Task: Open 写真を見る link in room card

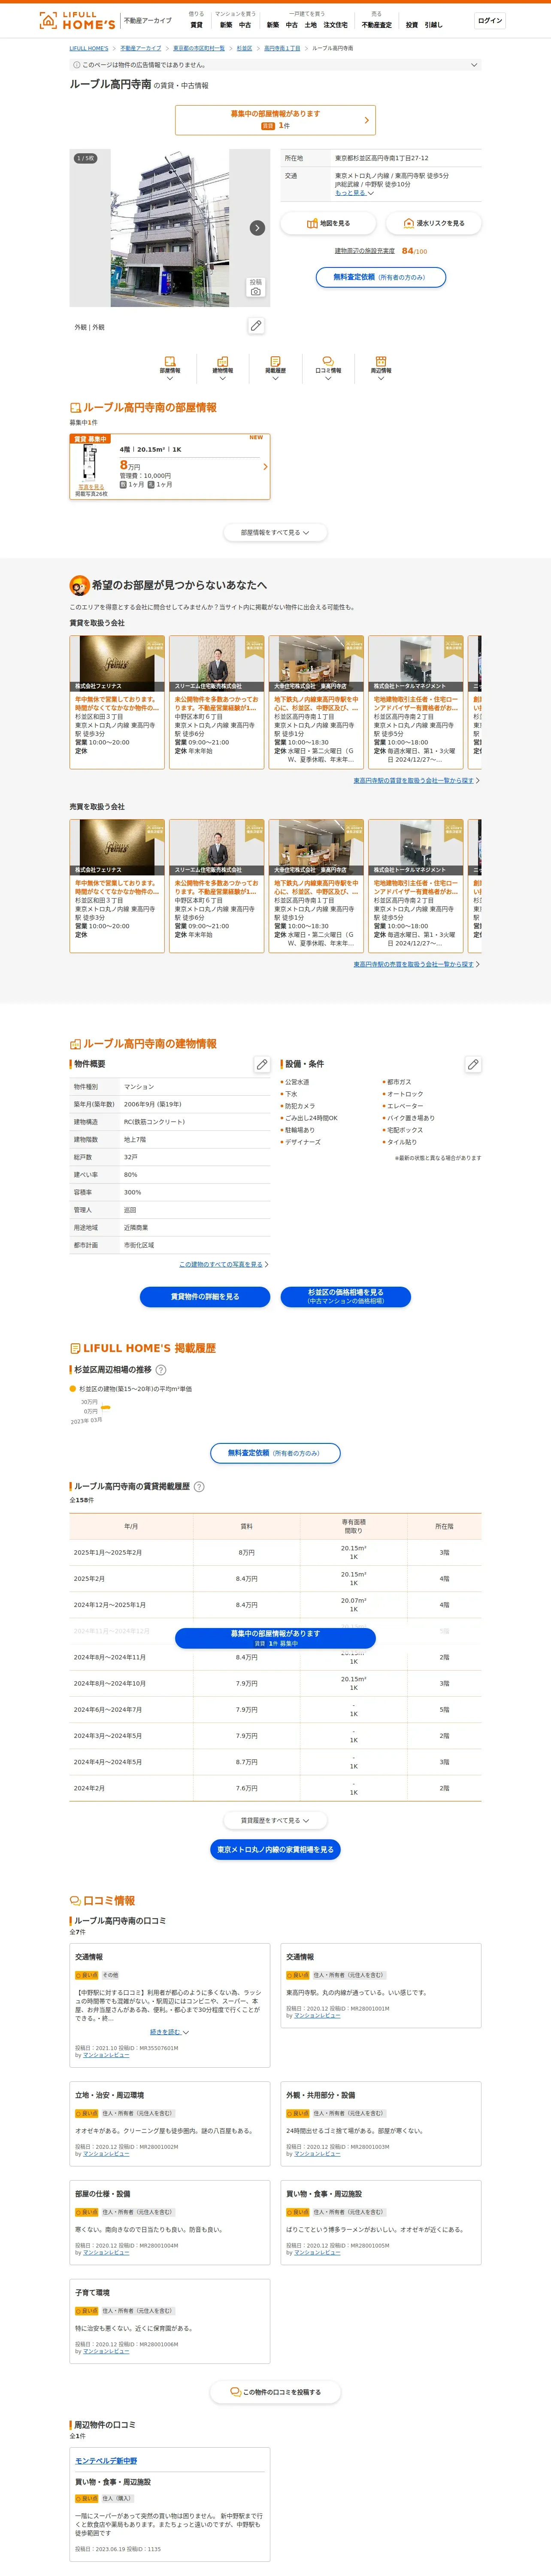Action: (x=91, y=487)
